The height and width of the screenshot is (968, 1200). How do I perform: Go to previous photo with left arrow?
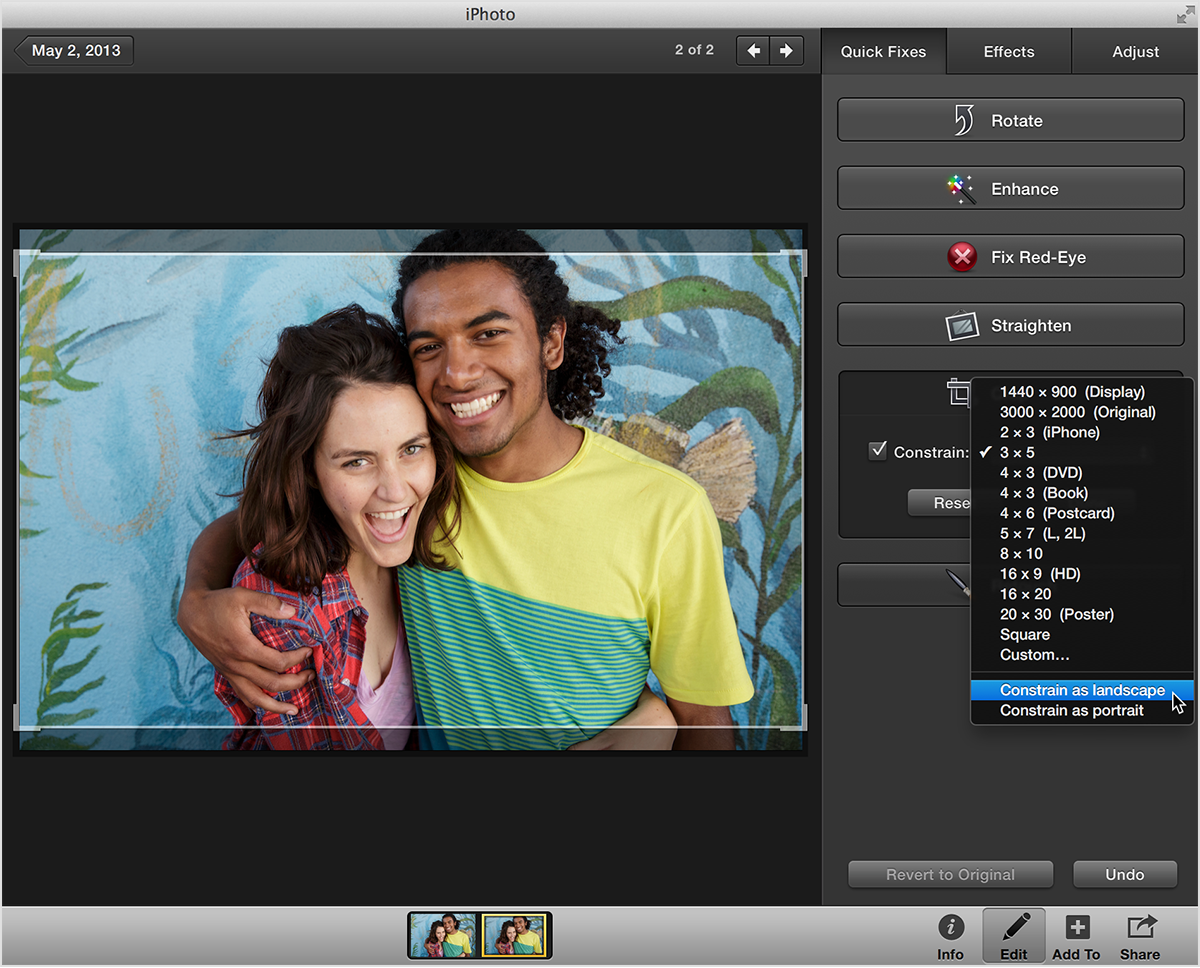tap(753, 50)
